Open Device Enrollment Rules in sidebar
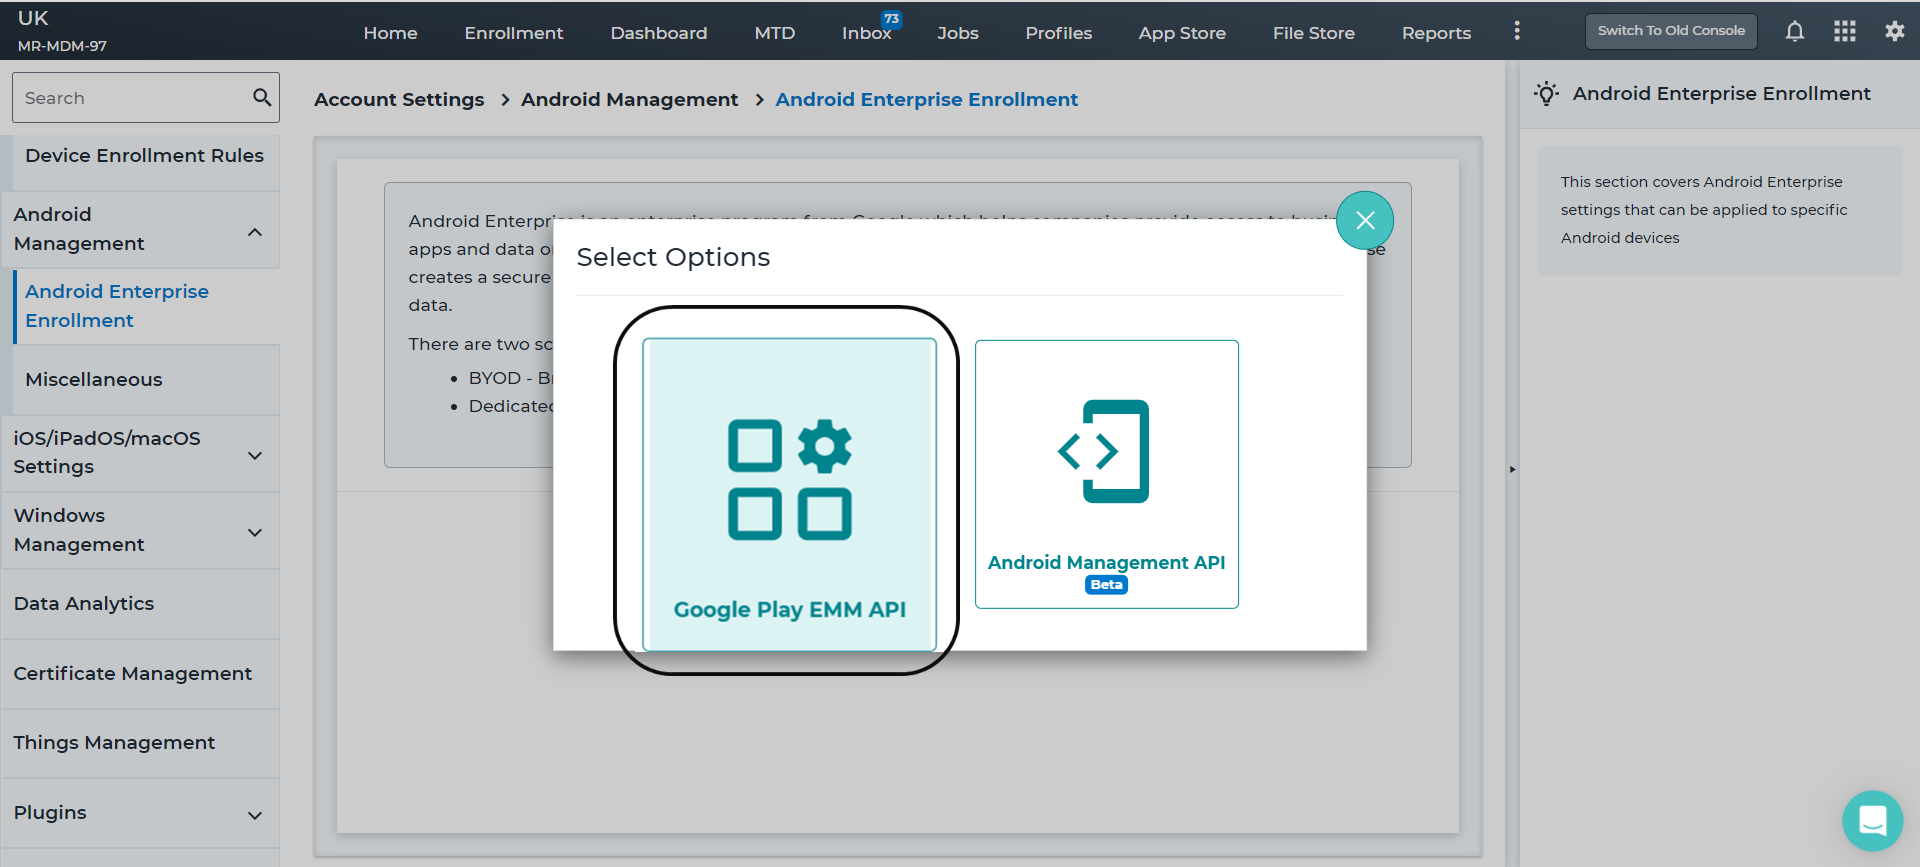 point(145,156)
